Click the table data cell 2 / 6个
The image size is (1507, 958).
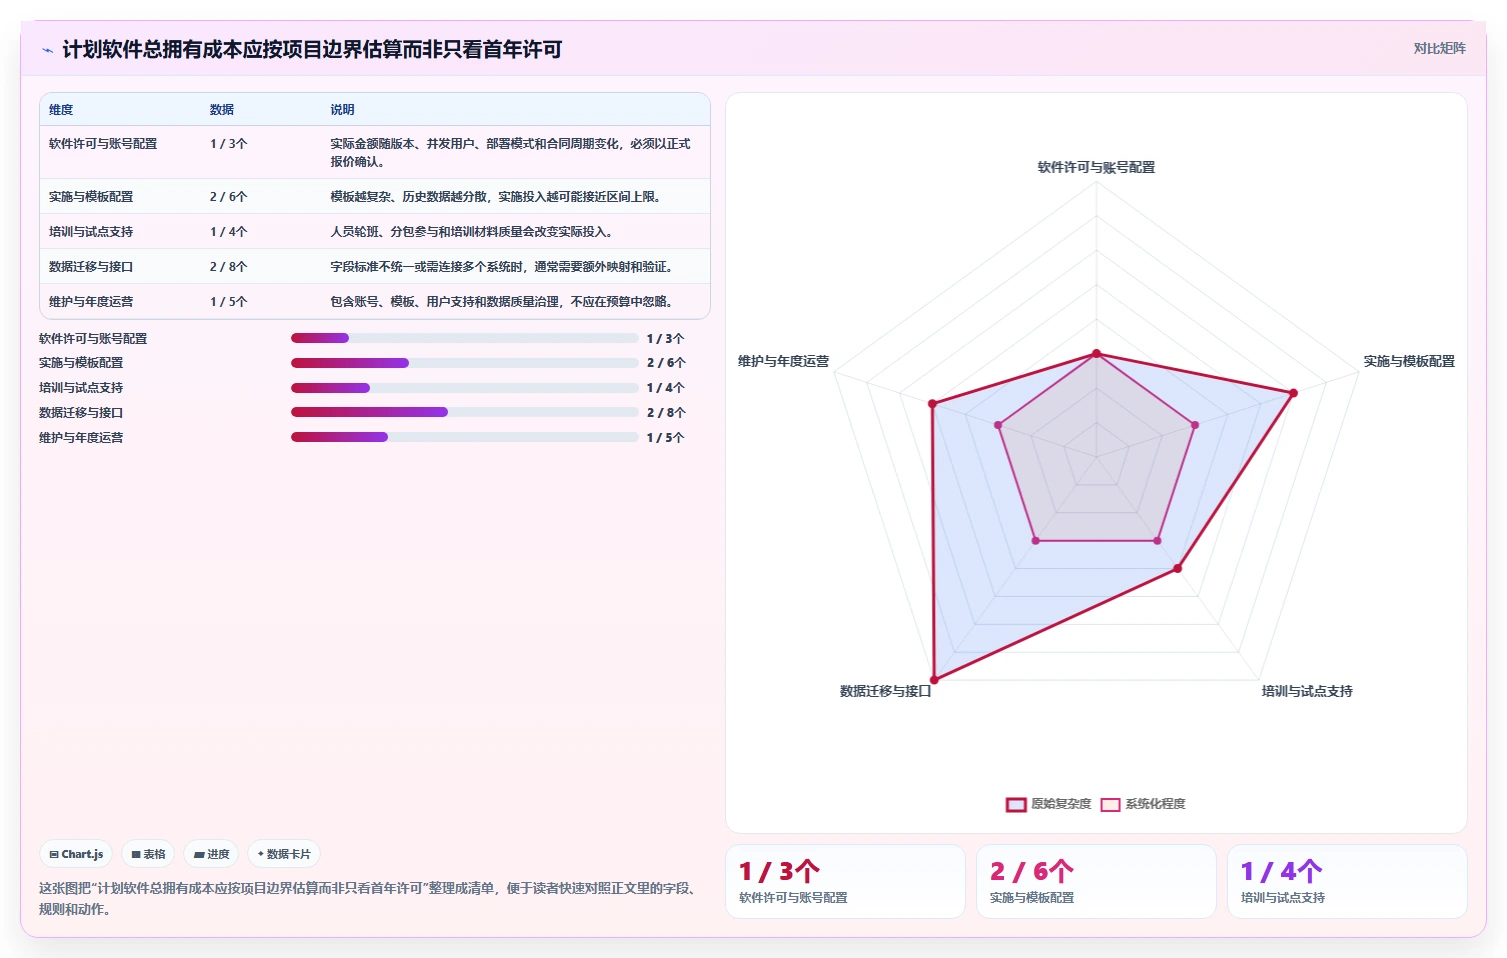click(228, 197)
